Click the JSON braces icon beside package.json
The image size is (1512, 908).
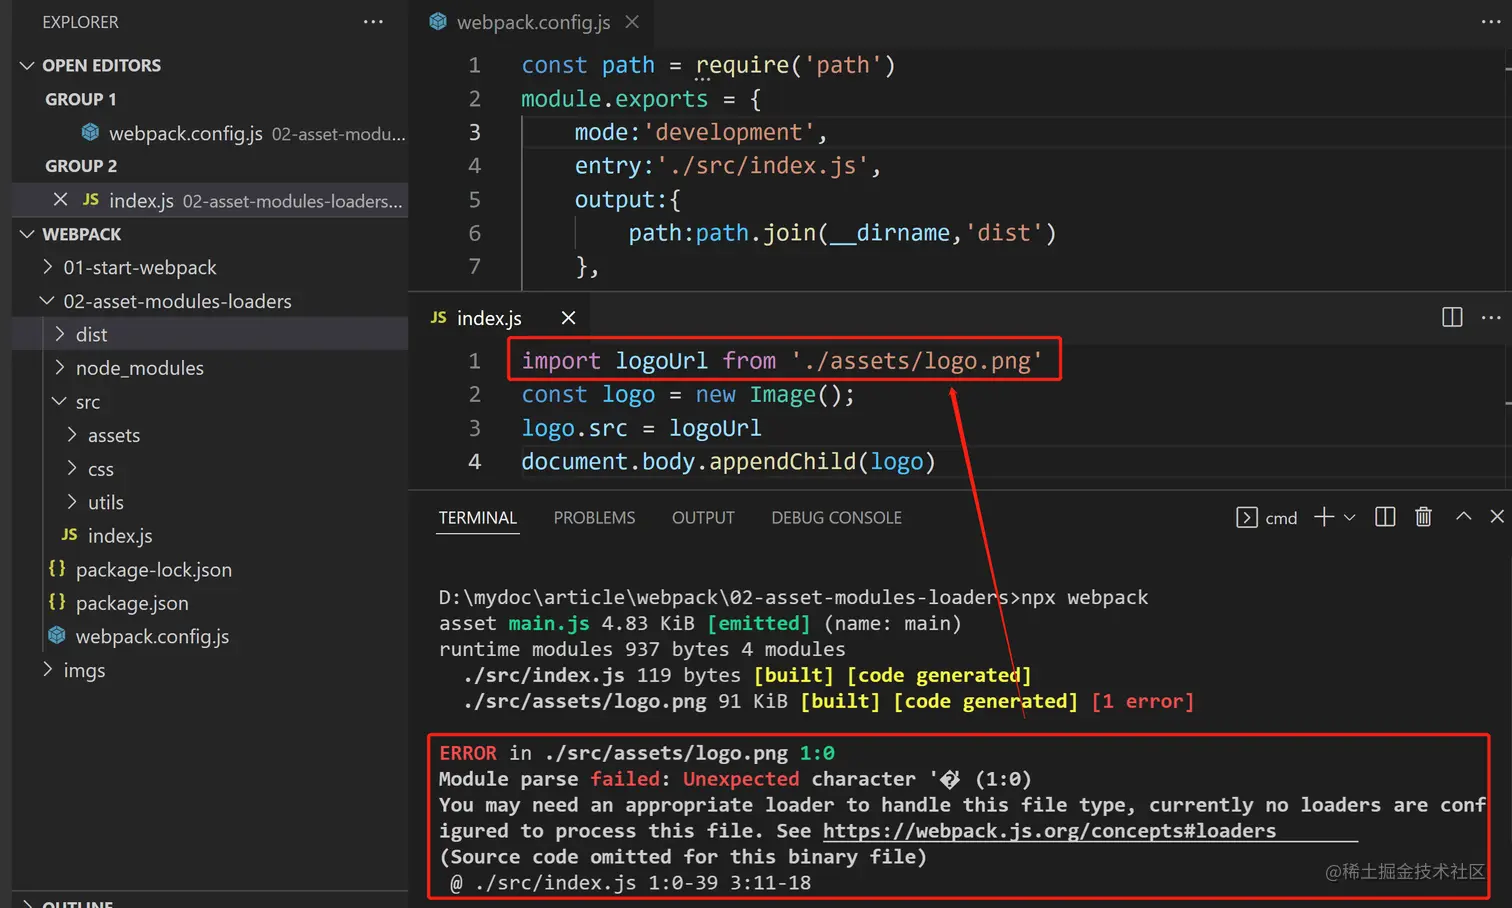pos(57,602)
